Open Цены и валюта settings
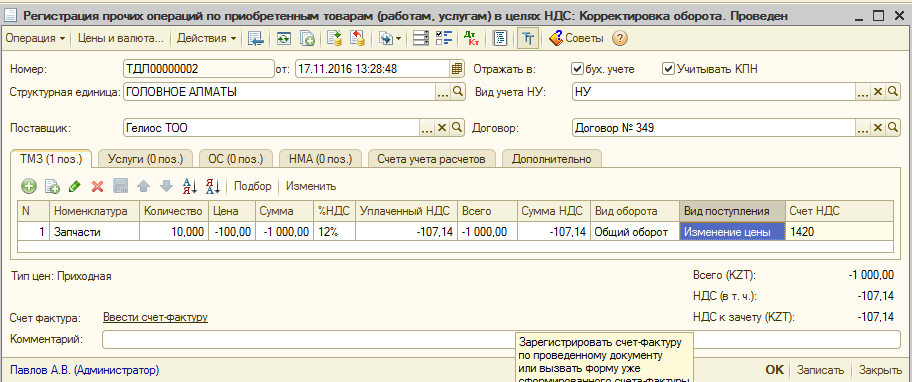Image resolution: width=912 pixels, height=382 pixels. point(121,39)
